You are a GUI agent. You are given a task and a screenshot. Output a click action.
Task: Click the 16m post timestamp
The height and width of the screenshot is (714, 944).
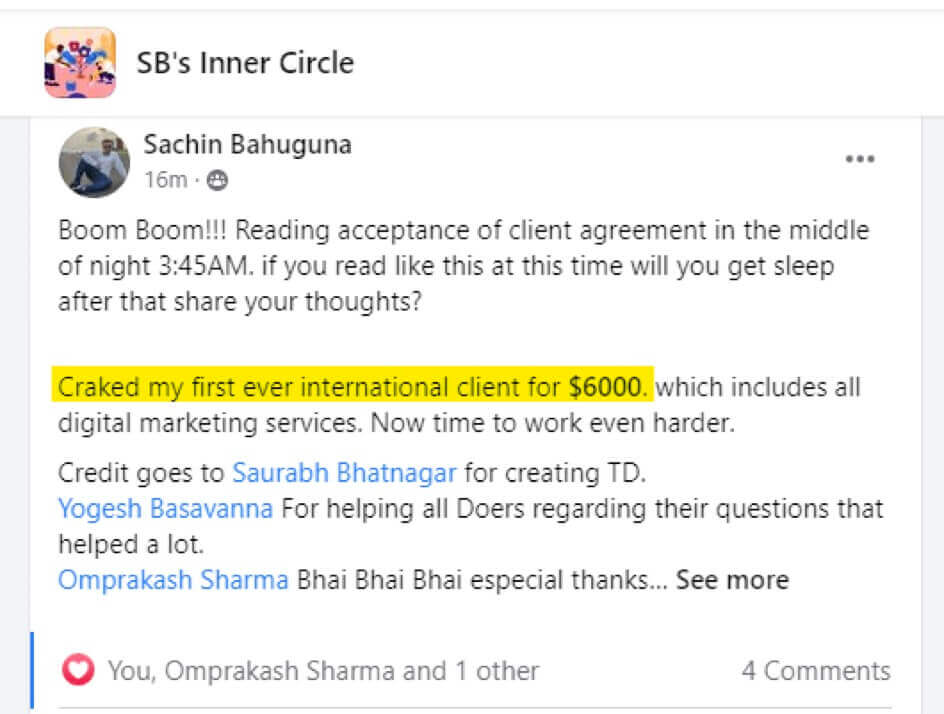click(165, 180)
